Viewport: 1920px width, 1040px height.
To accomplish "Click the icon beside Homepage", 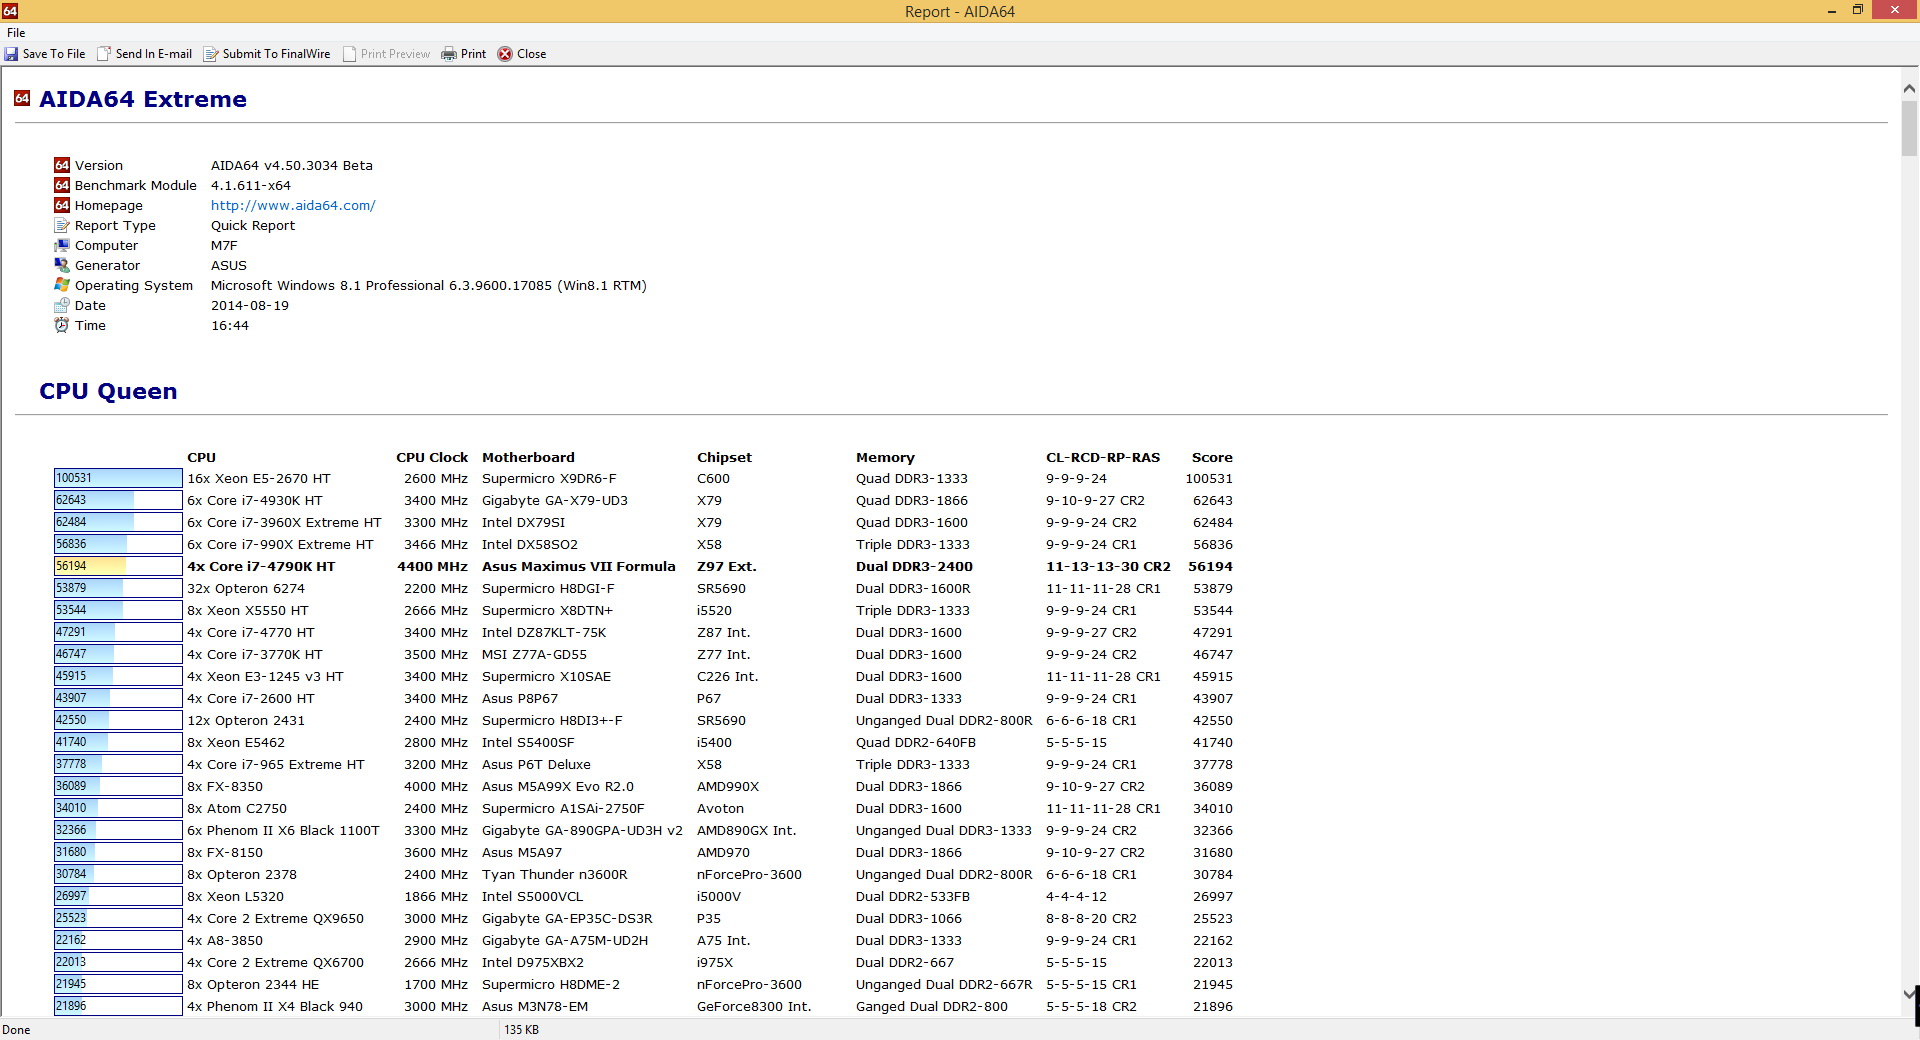I will click(62, 205).
